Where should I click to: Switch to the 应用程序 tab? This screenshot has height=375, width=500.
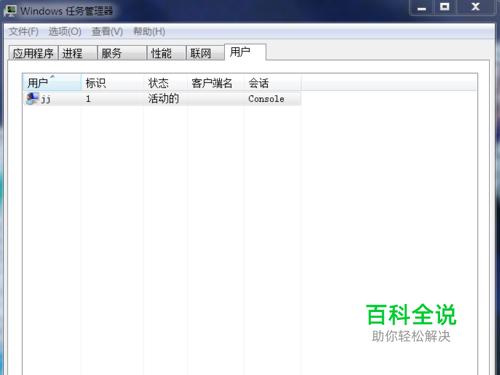click(33, 53)
